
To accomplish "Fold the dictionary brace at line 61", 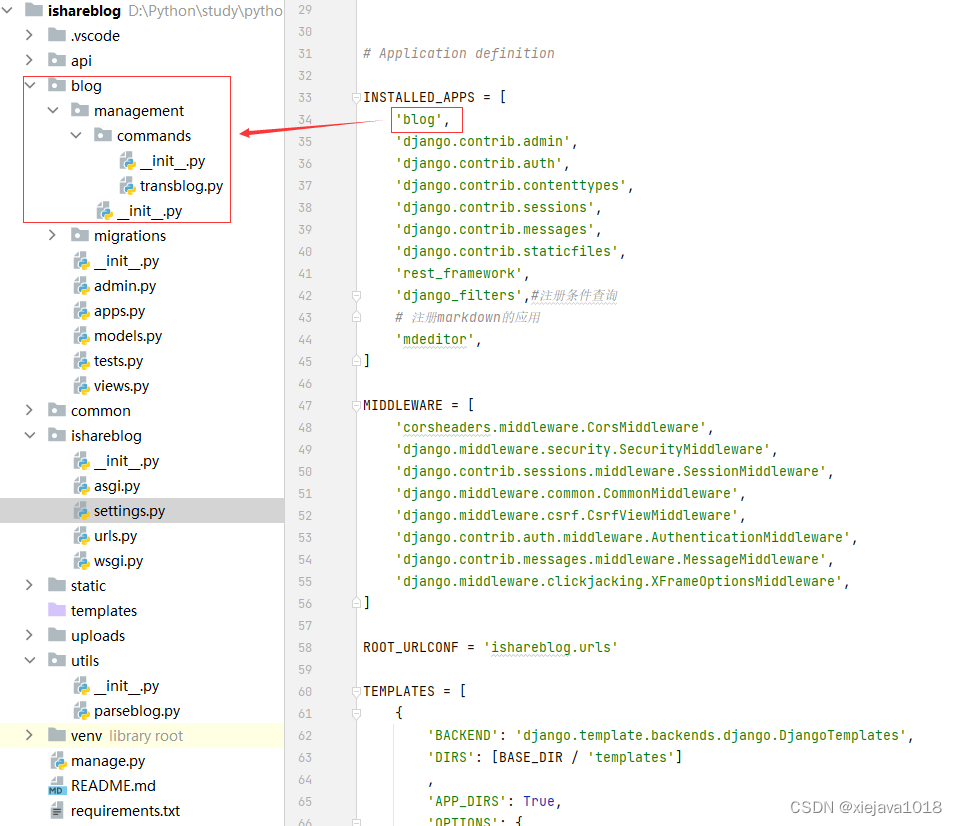I will coord(356,712).
